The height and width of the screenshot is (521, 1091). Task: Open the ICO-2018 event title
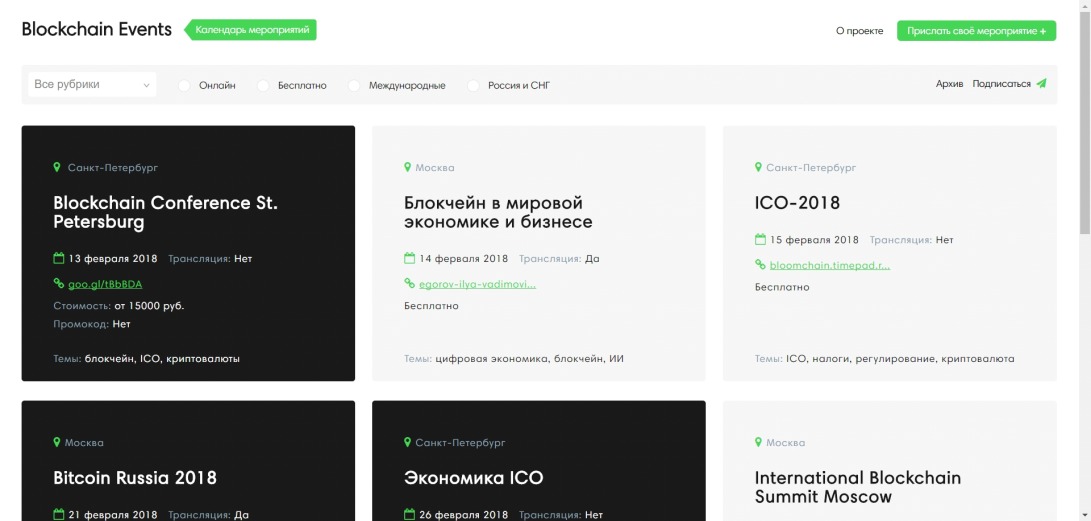tap(797, 202)
